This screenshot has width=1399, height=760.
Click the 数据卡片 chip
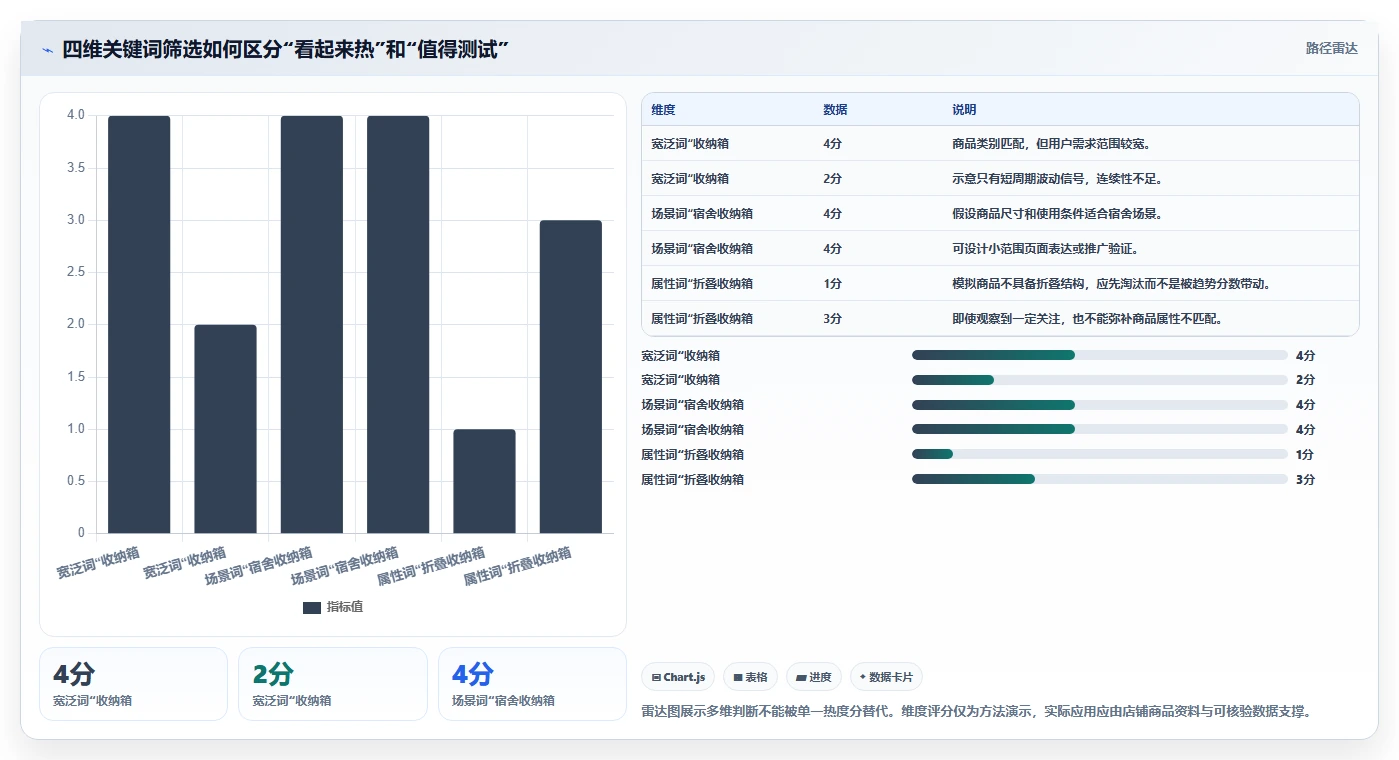click(886, 677)
